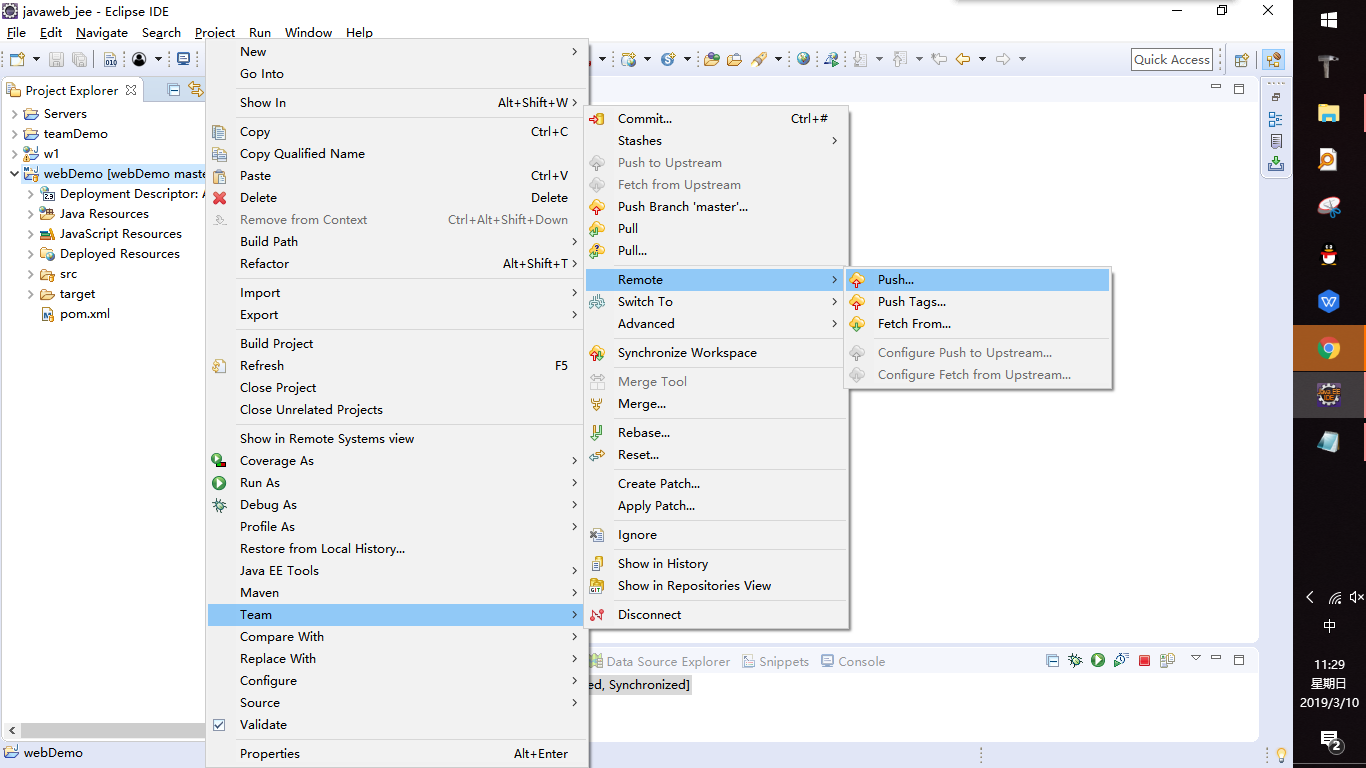Click the green Run icon in bottom panel
1366x768 pixels.
[1098, 660]
